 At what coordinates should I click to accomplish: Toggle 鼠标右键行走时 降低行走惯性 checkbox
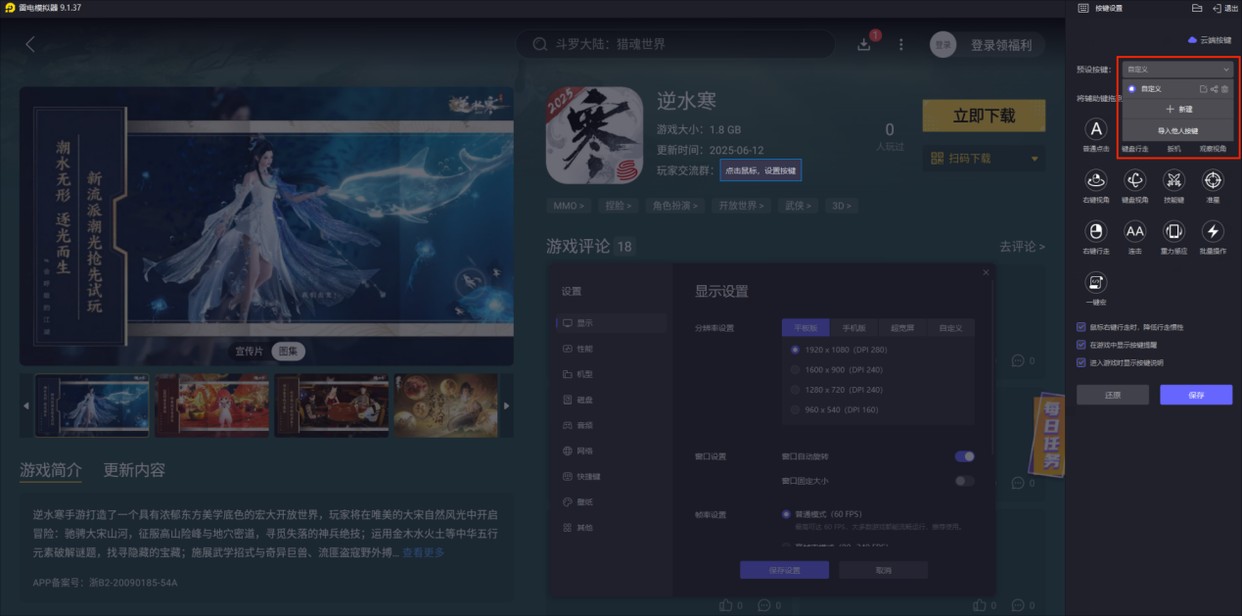pos(1081,327)
